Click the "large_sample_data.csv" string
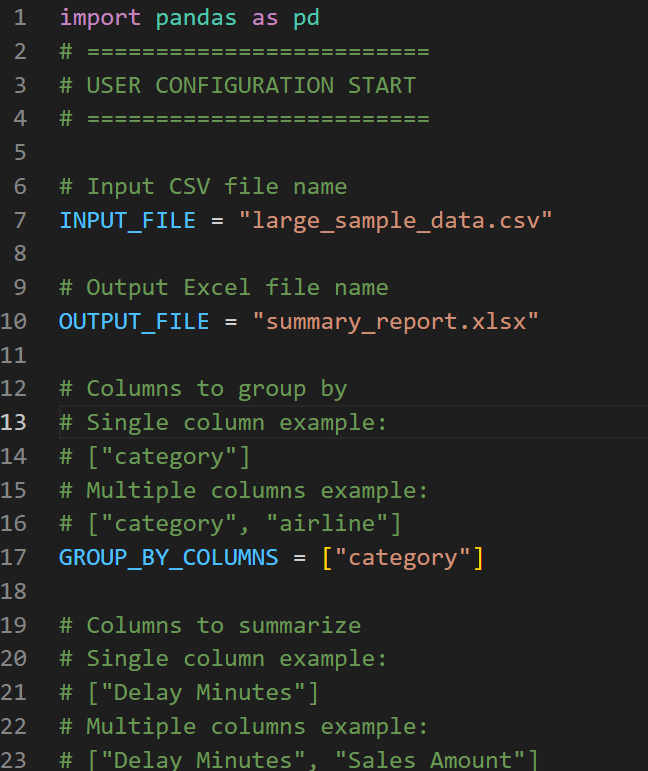648x771 pixels. (x=395, y=220)
